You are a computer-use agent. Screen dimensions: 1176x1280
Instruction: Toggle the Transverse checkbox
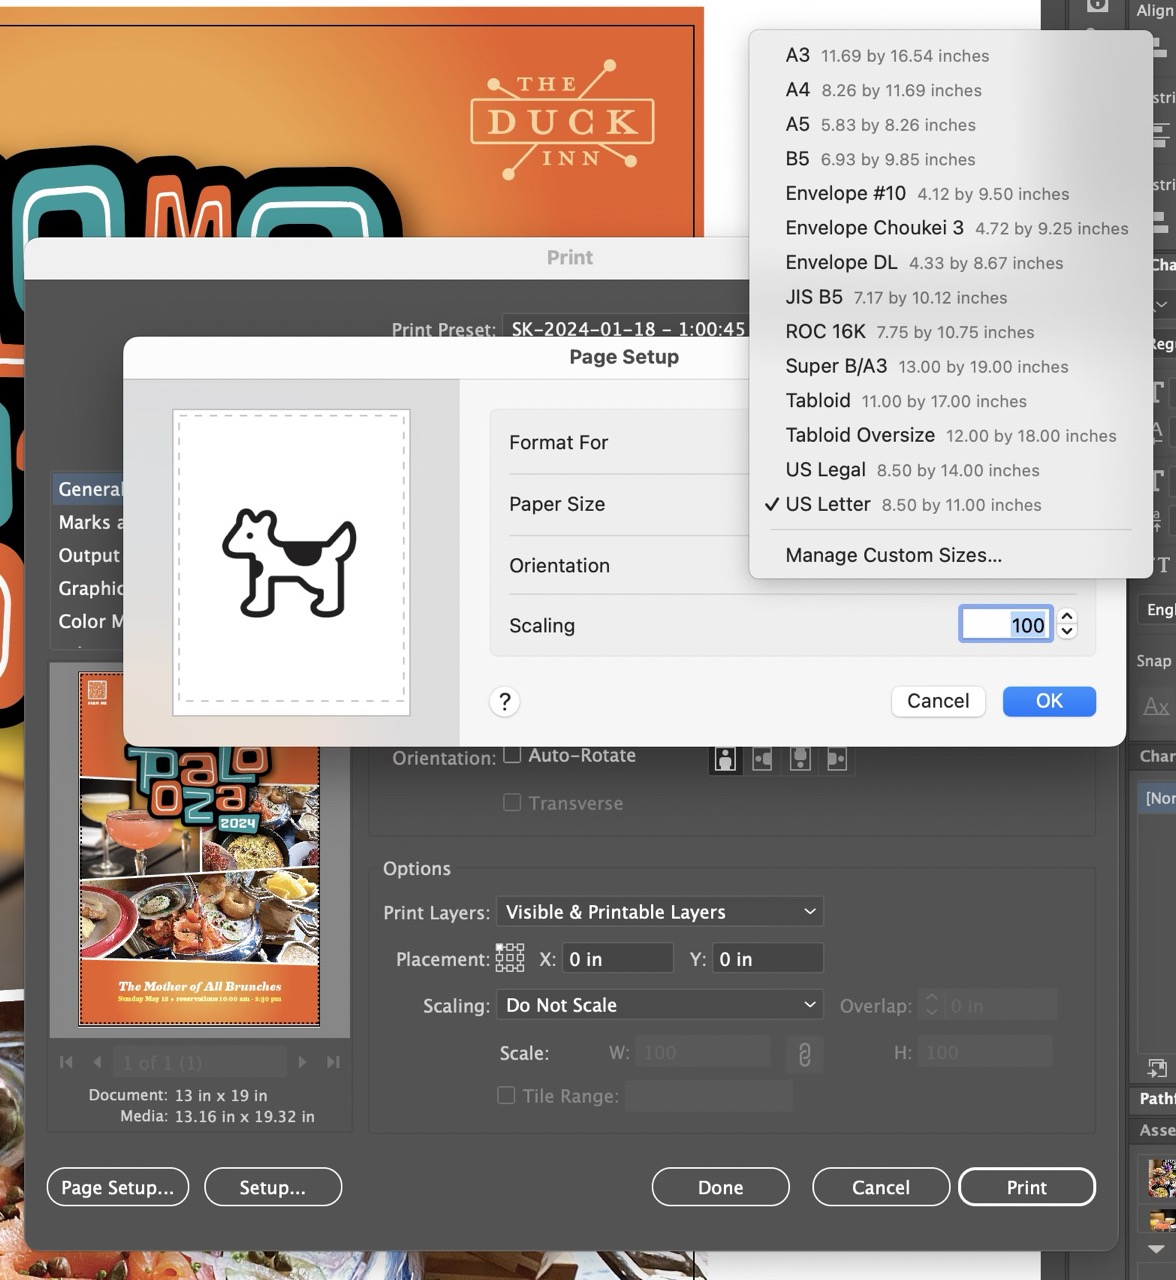tap(512, 803)
